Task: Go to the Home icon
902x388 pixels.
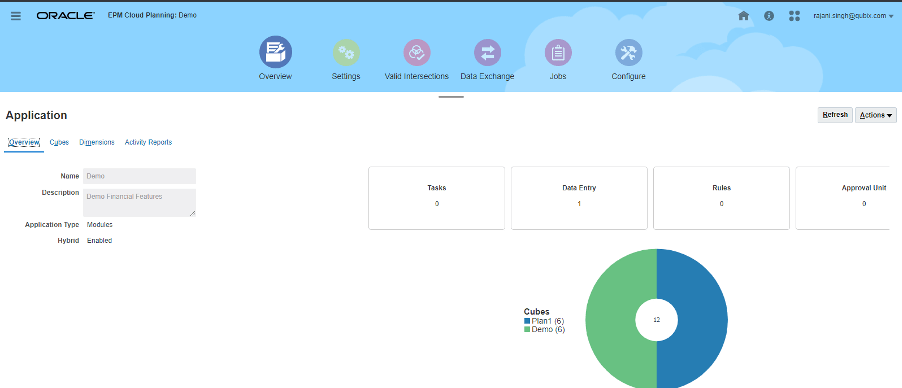Action: 743,16
